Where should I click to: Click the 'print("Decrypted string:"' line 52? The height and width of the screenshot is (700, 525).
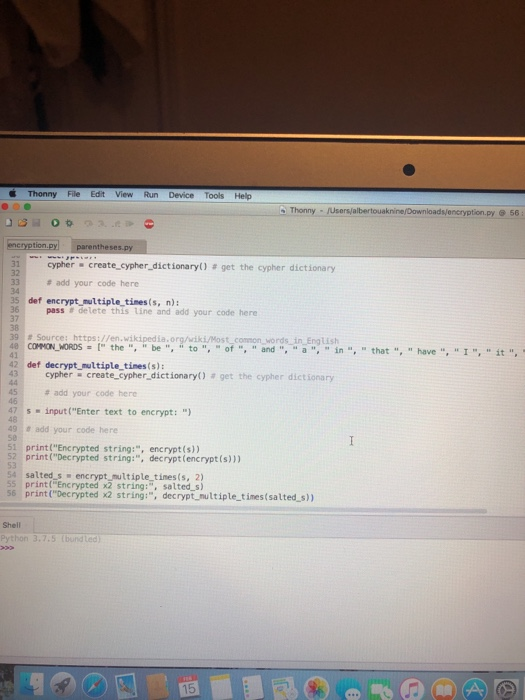click(x=133, y=458)
